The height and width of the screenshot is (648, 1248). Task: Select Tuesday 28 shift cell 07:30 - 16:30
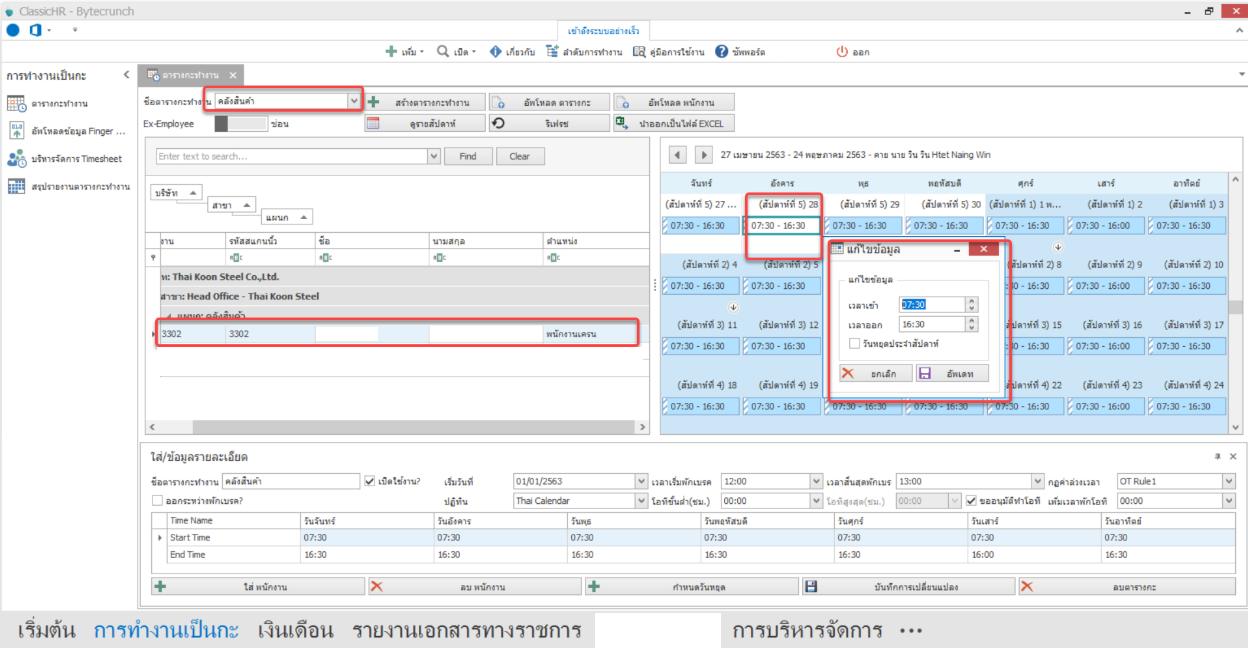pyautogui.click(x=783, y=225)
